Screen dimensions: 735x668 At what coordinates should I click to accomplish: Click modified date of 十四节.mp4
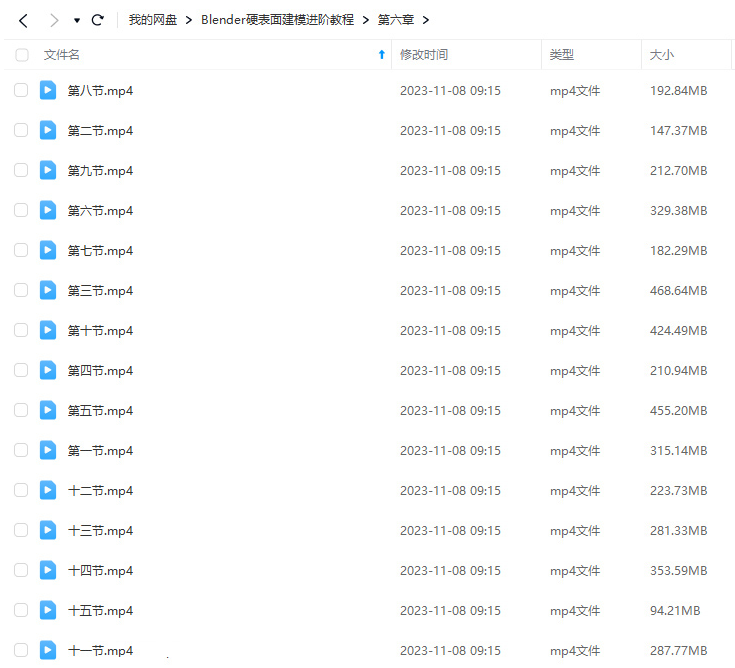(x=450, y=570)
